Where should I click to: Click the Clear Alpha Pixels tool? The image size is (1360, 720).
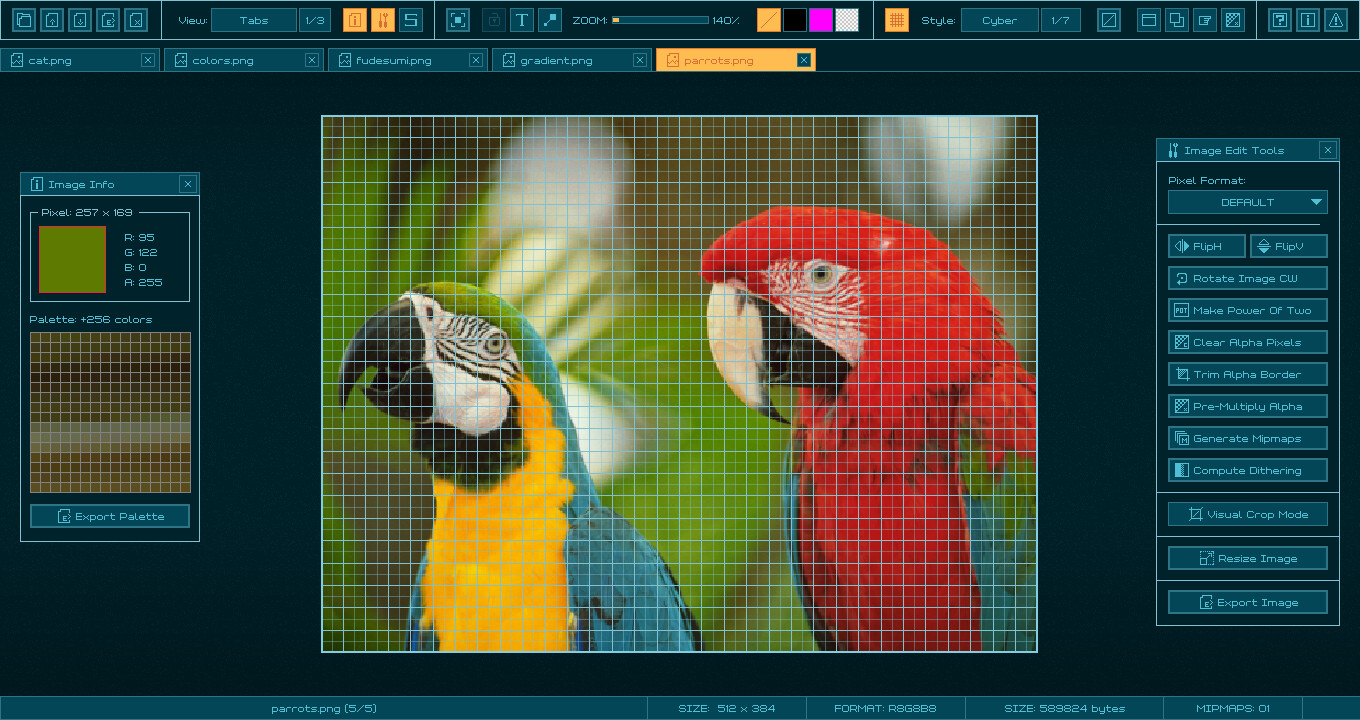(1247, 341)
